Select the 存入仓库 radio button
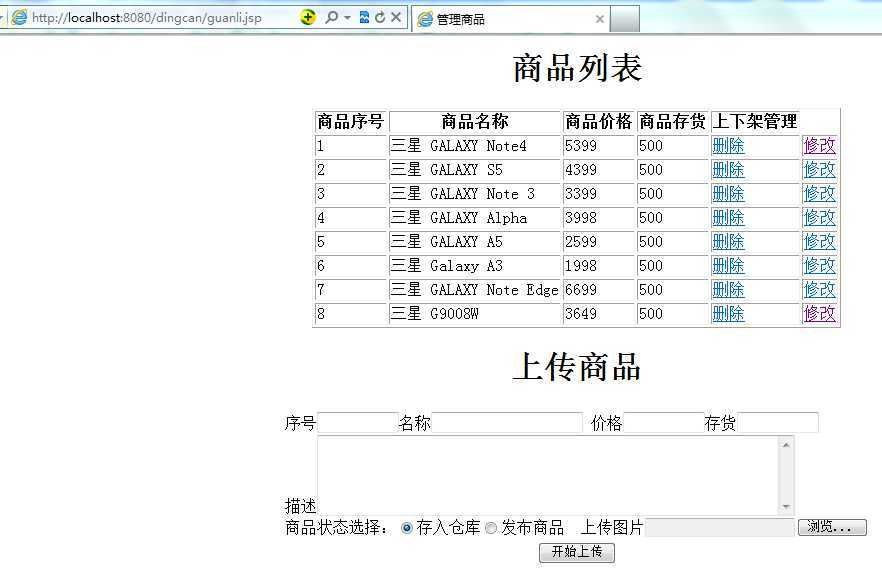 (407, 528)
